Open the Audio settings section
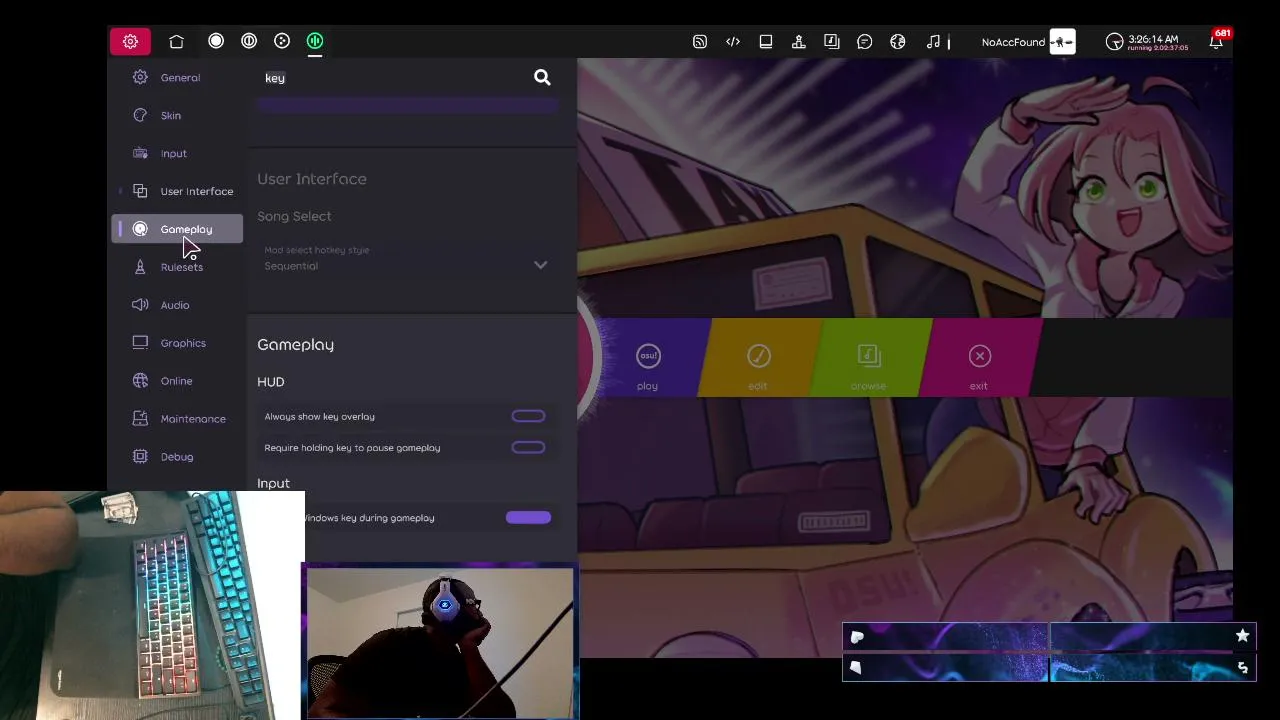This screenshot has height=720, width=1280. tap(177, 305)
